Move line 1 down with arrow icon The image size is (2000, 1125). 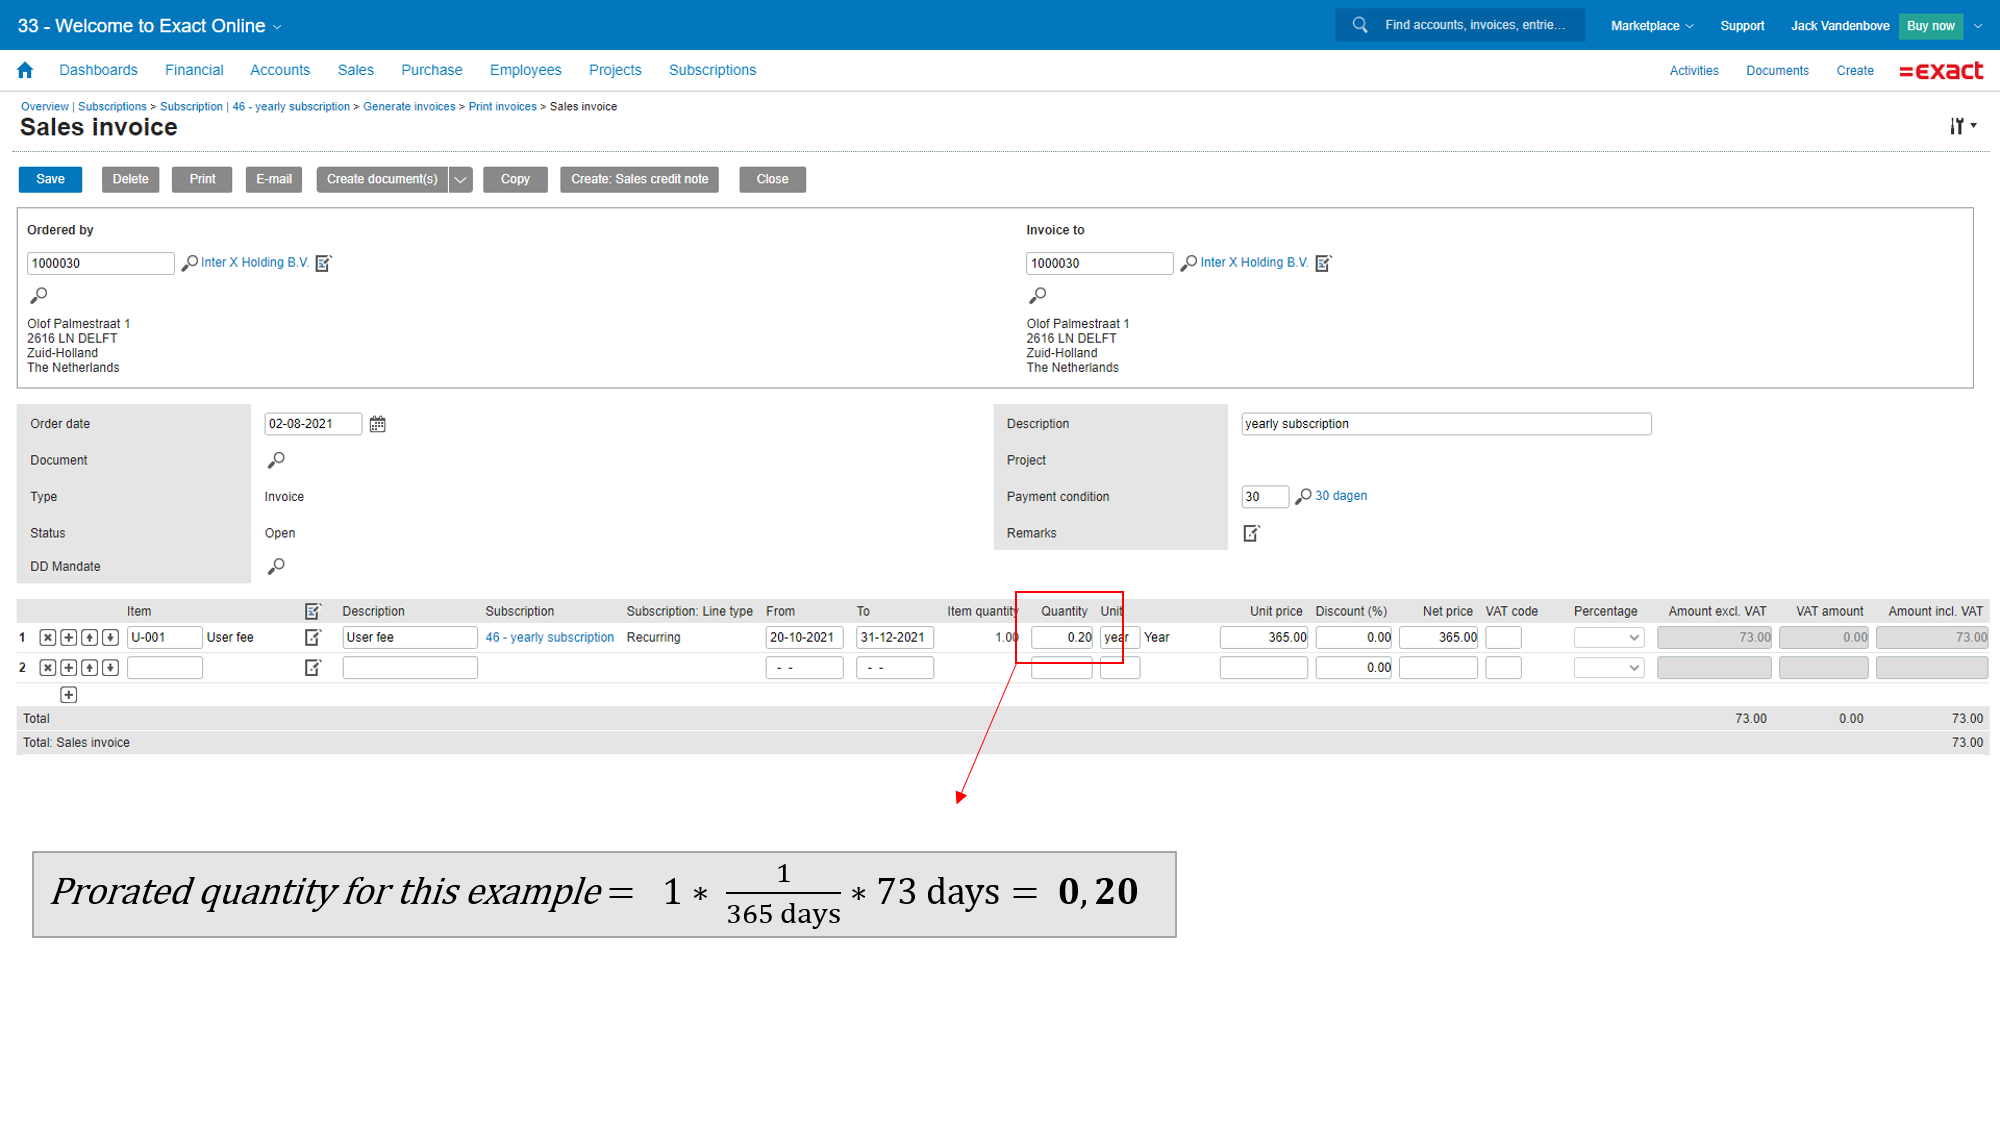[111, 638]
